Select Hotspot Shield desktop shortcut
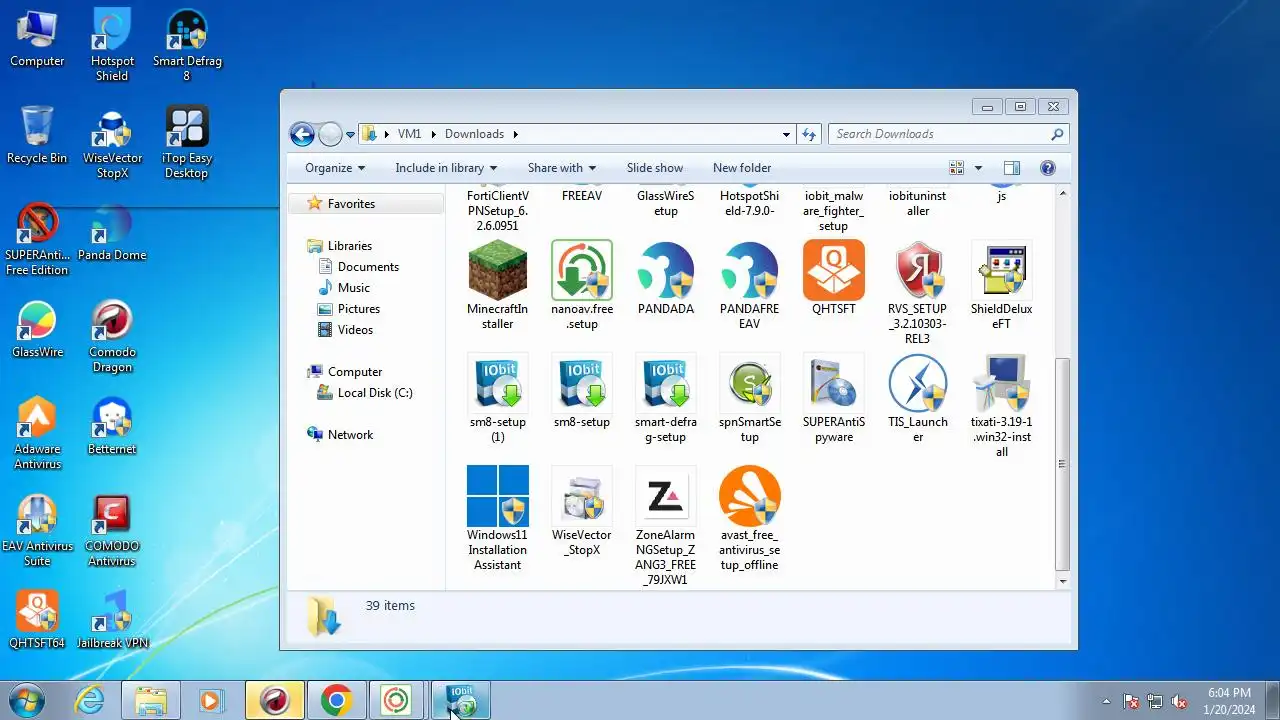1280x720 pixels. [x=112, y=45]
